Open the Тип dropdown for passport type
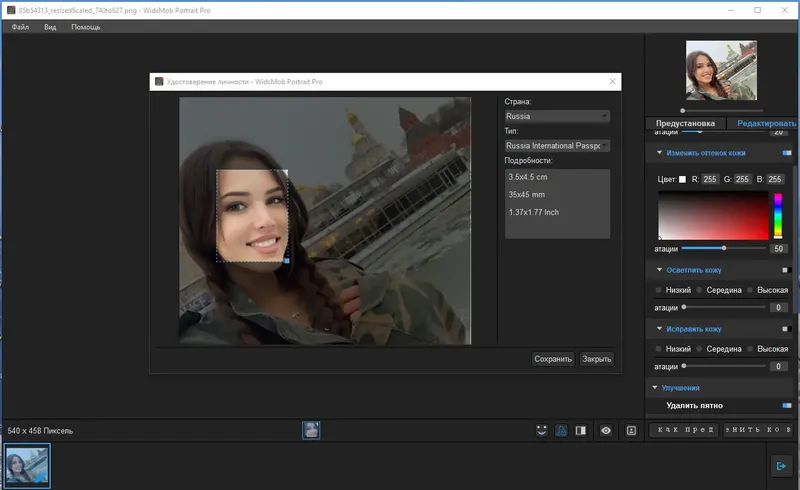 click(x=557, y=145)
